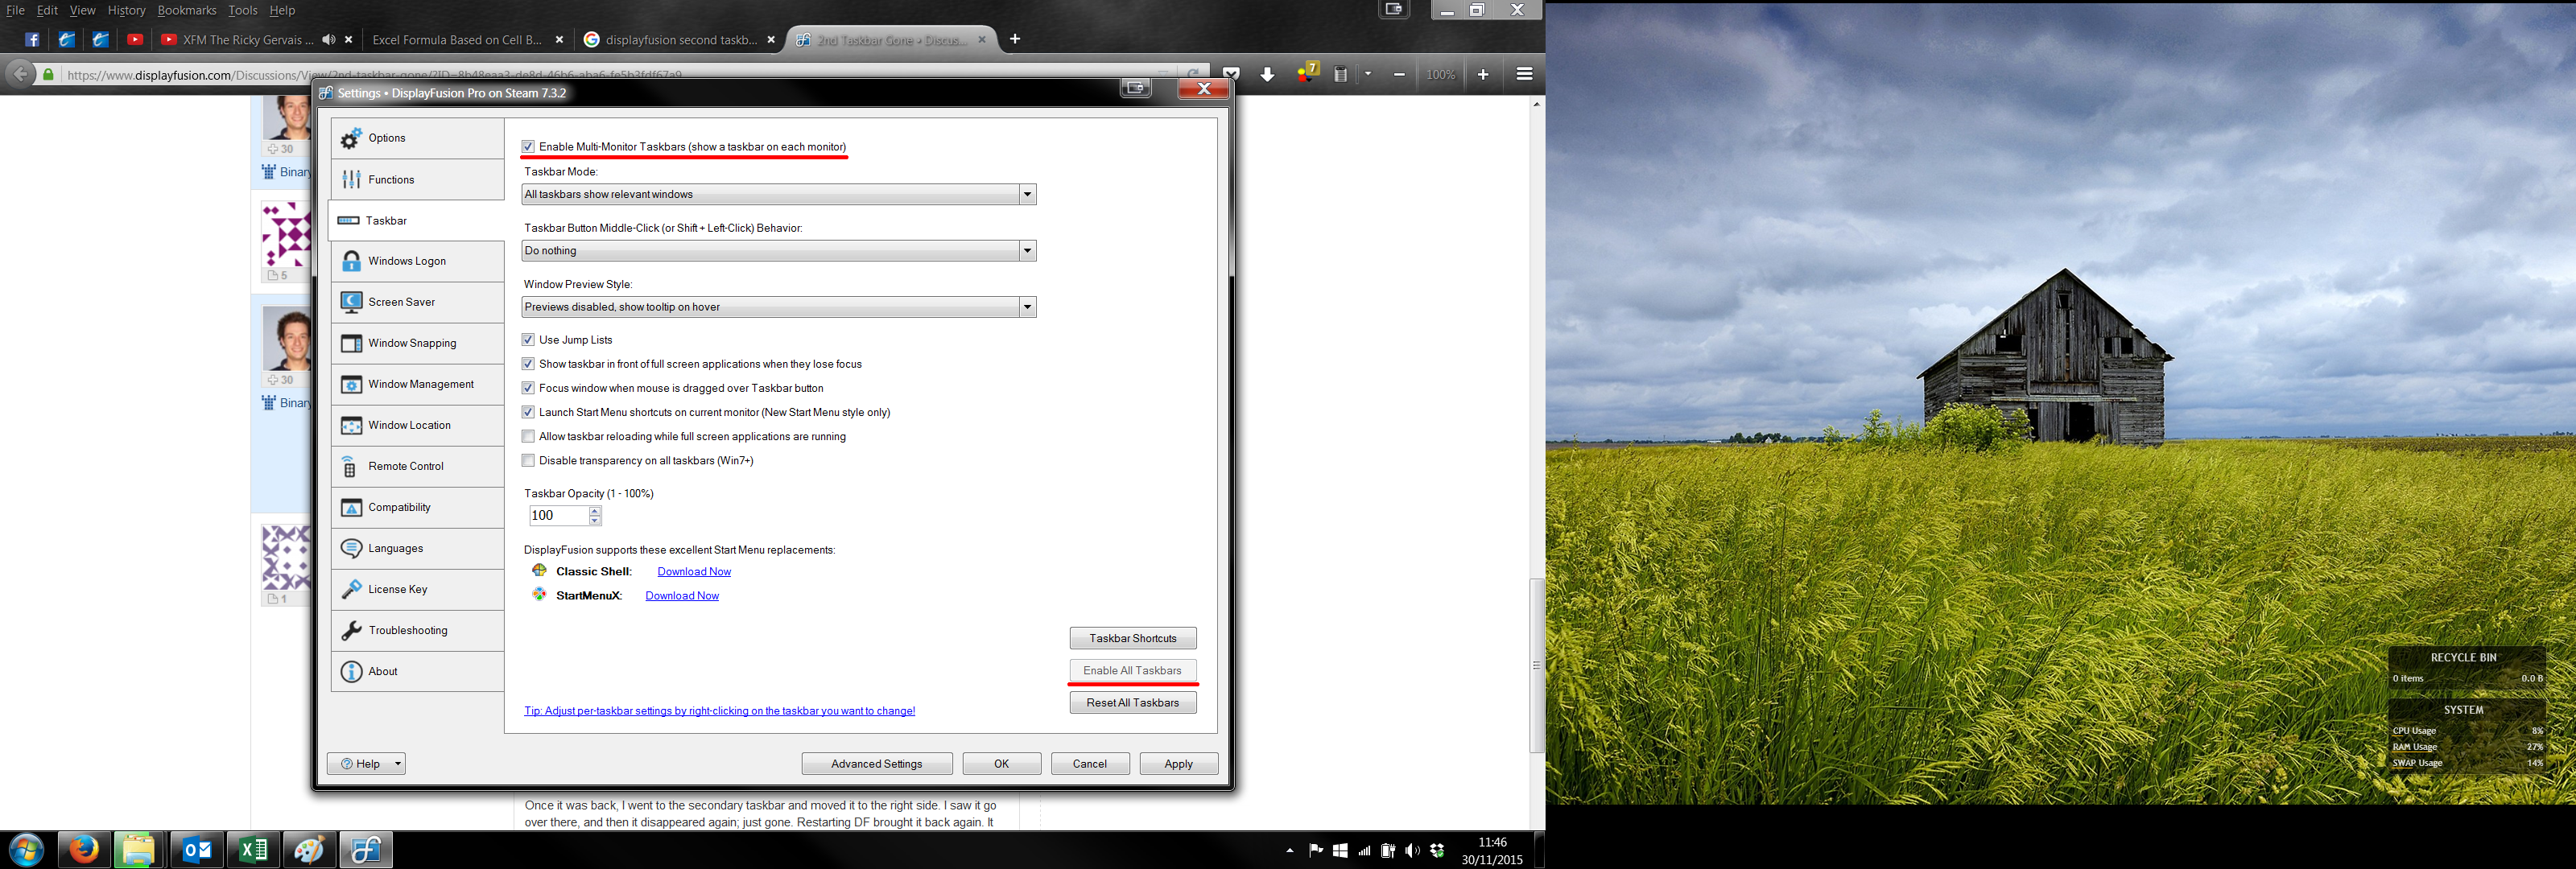Image resolution: width=2576 pixels, height=869 pixels.
Task: Open the Firefox hamburger menu
Action: coord(1524,74)
